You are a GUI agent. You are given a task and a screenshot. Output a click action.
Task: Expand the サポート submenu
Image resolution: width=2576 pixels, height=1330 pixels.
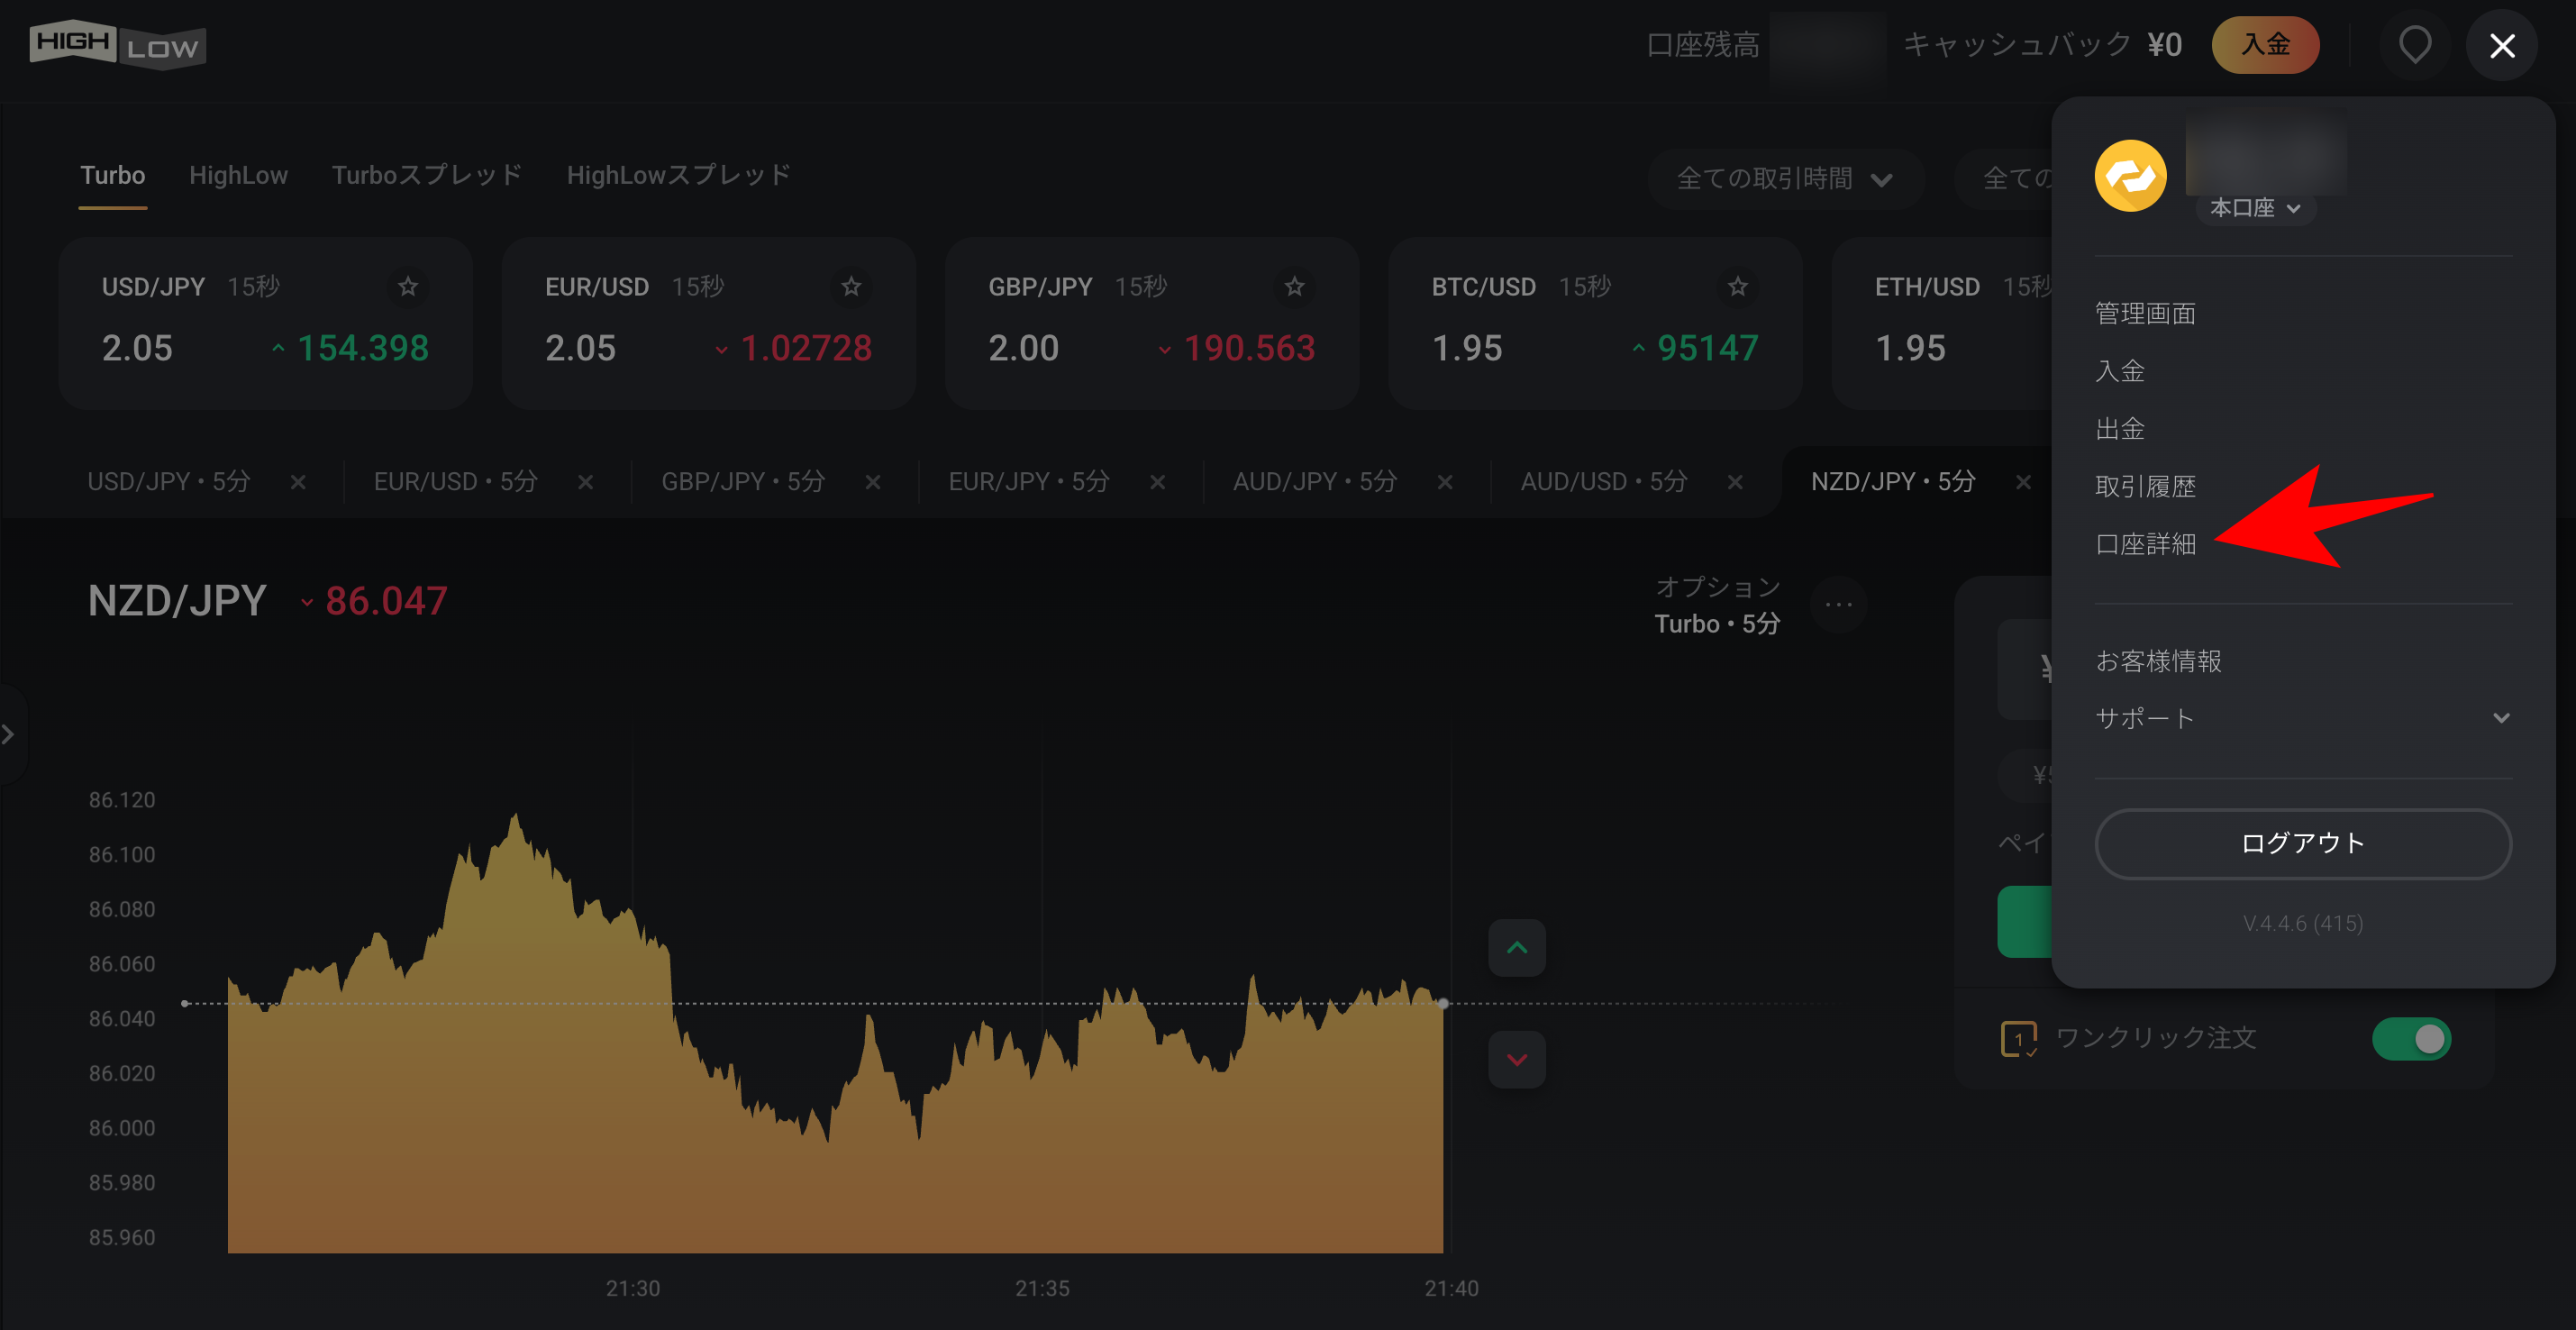(2303, 718)
